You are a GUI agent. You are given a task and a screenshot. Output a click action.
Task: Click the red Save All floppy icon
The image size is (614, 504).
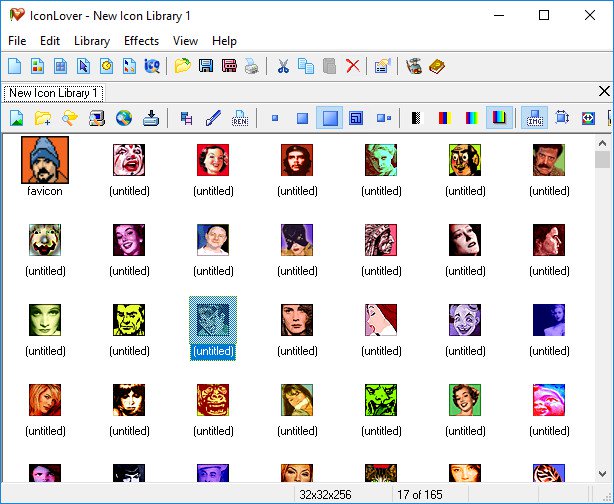229,66
